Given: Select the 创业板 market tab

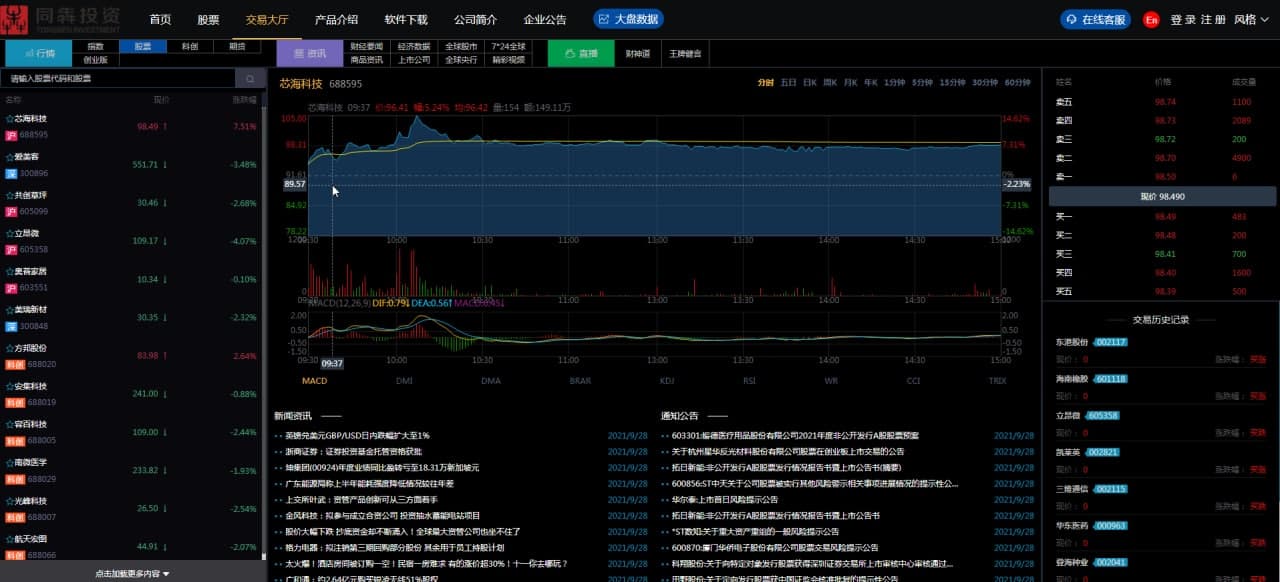Looking at the screenshot, I should click(96, 60).
